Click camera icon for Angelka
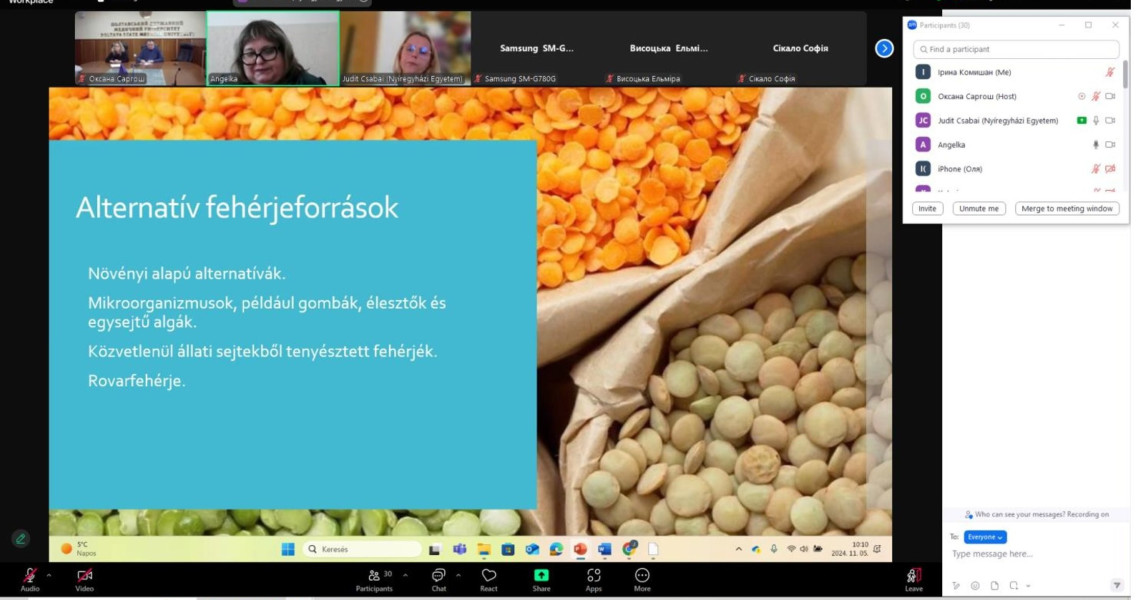The width and height of the screenshot is (1140, 600). point(1110,145)
